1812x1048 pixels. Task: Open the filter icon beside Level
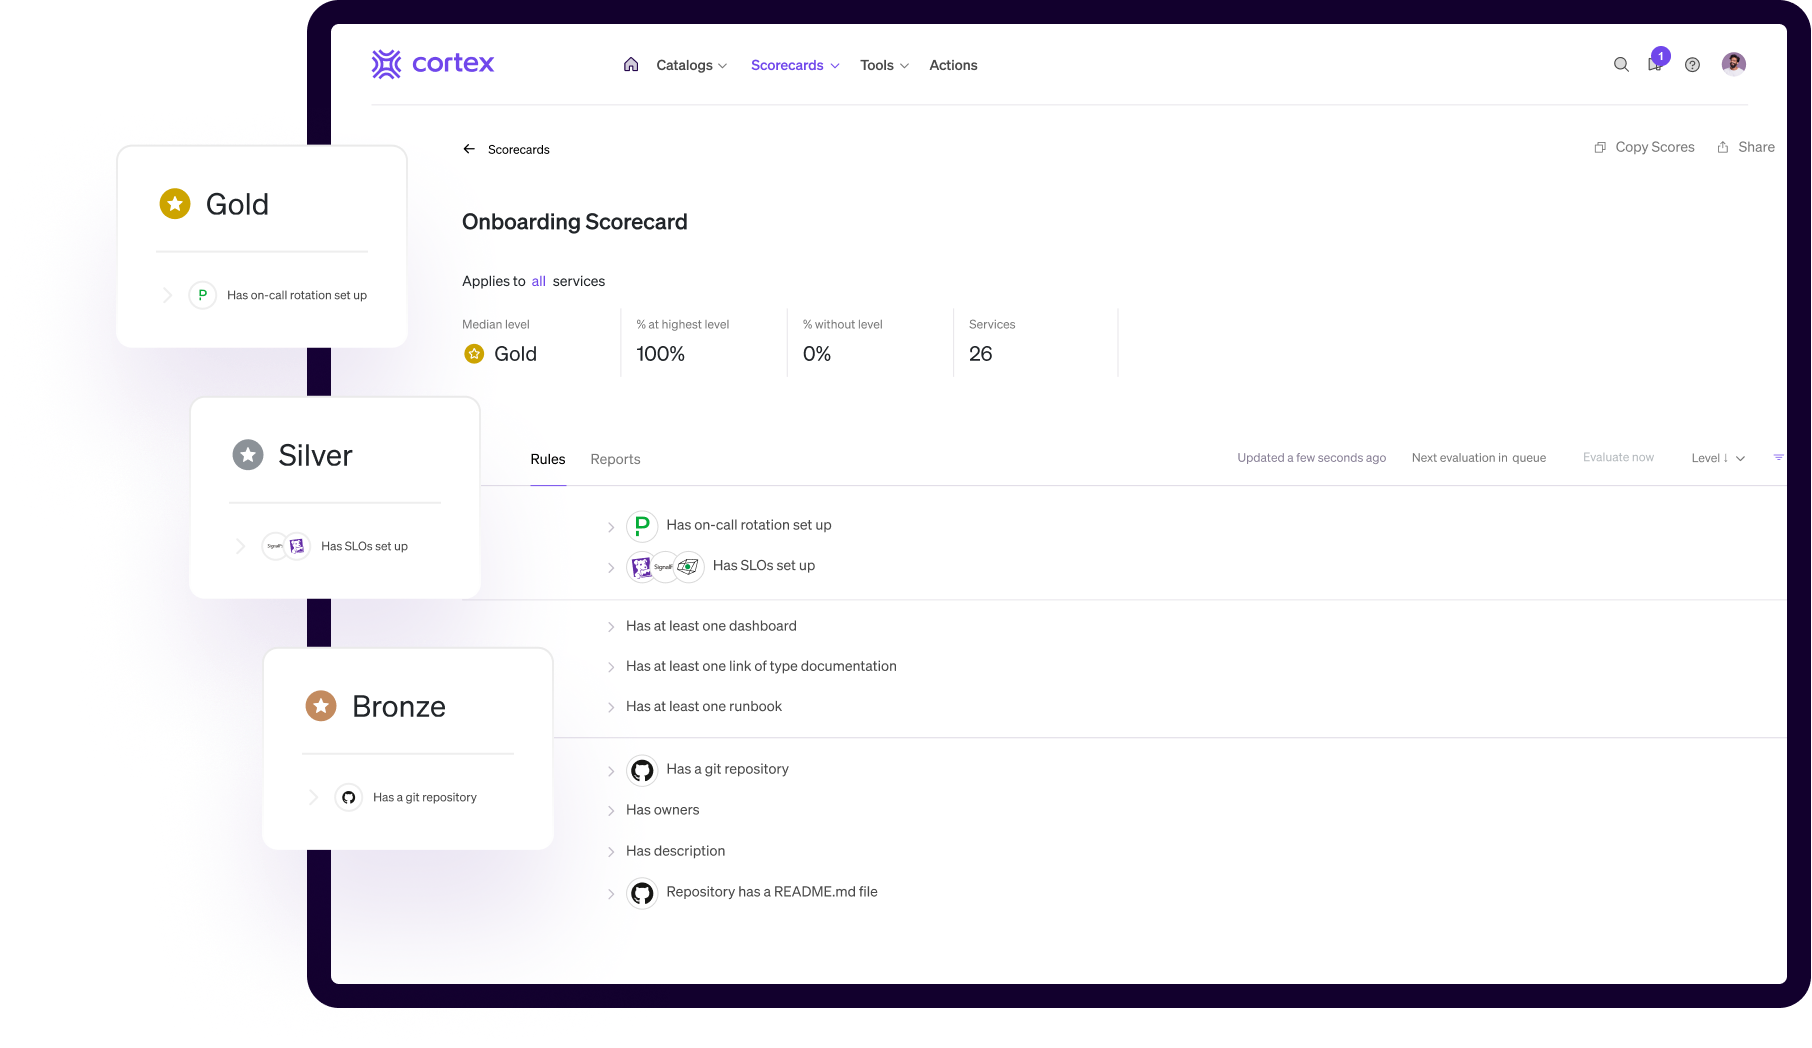click(1778, 457)
